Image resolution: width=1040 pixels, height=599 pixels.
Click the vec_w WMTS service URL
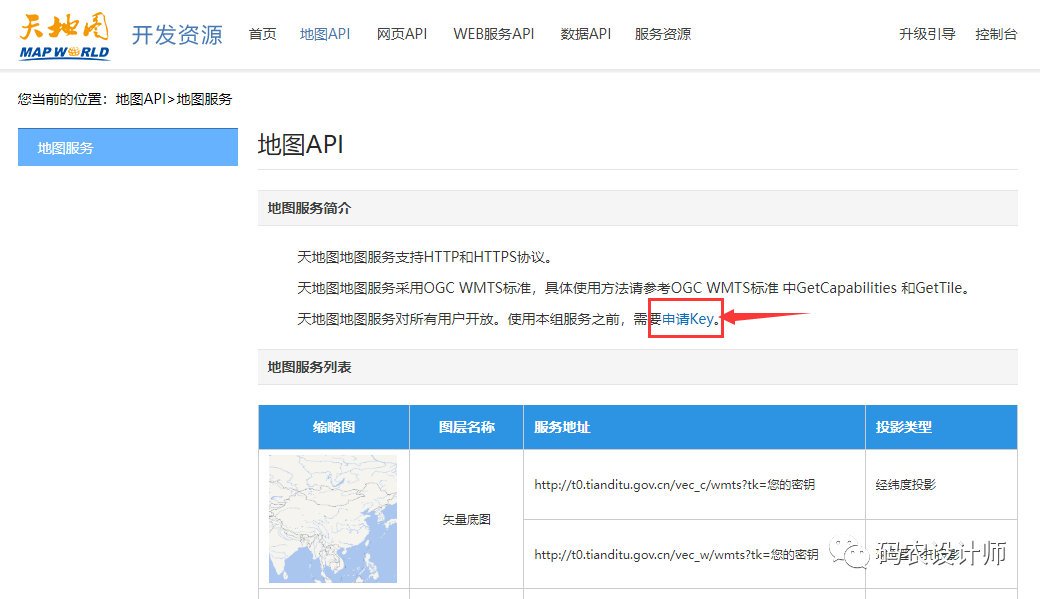pyautogui.click(x=676, y=554)
